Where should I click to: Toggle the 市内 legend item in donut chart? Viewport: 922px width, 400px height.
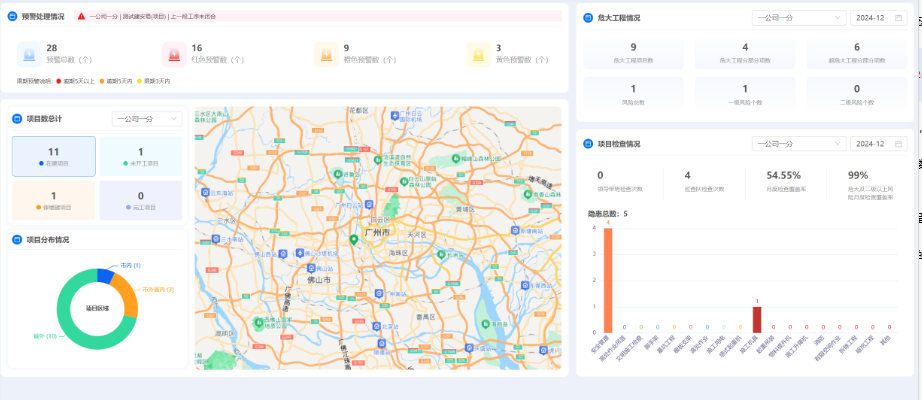[130, 265]
